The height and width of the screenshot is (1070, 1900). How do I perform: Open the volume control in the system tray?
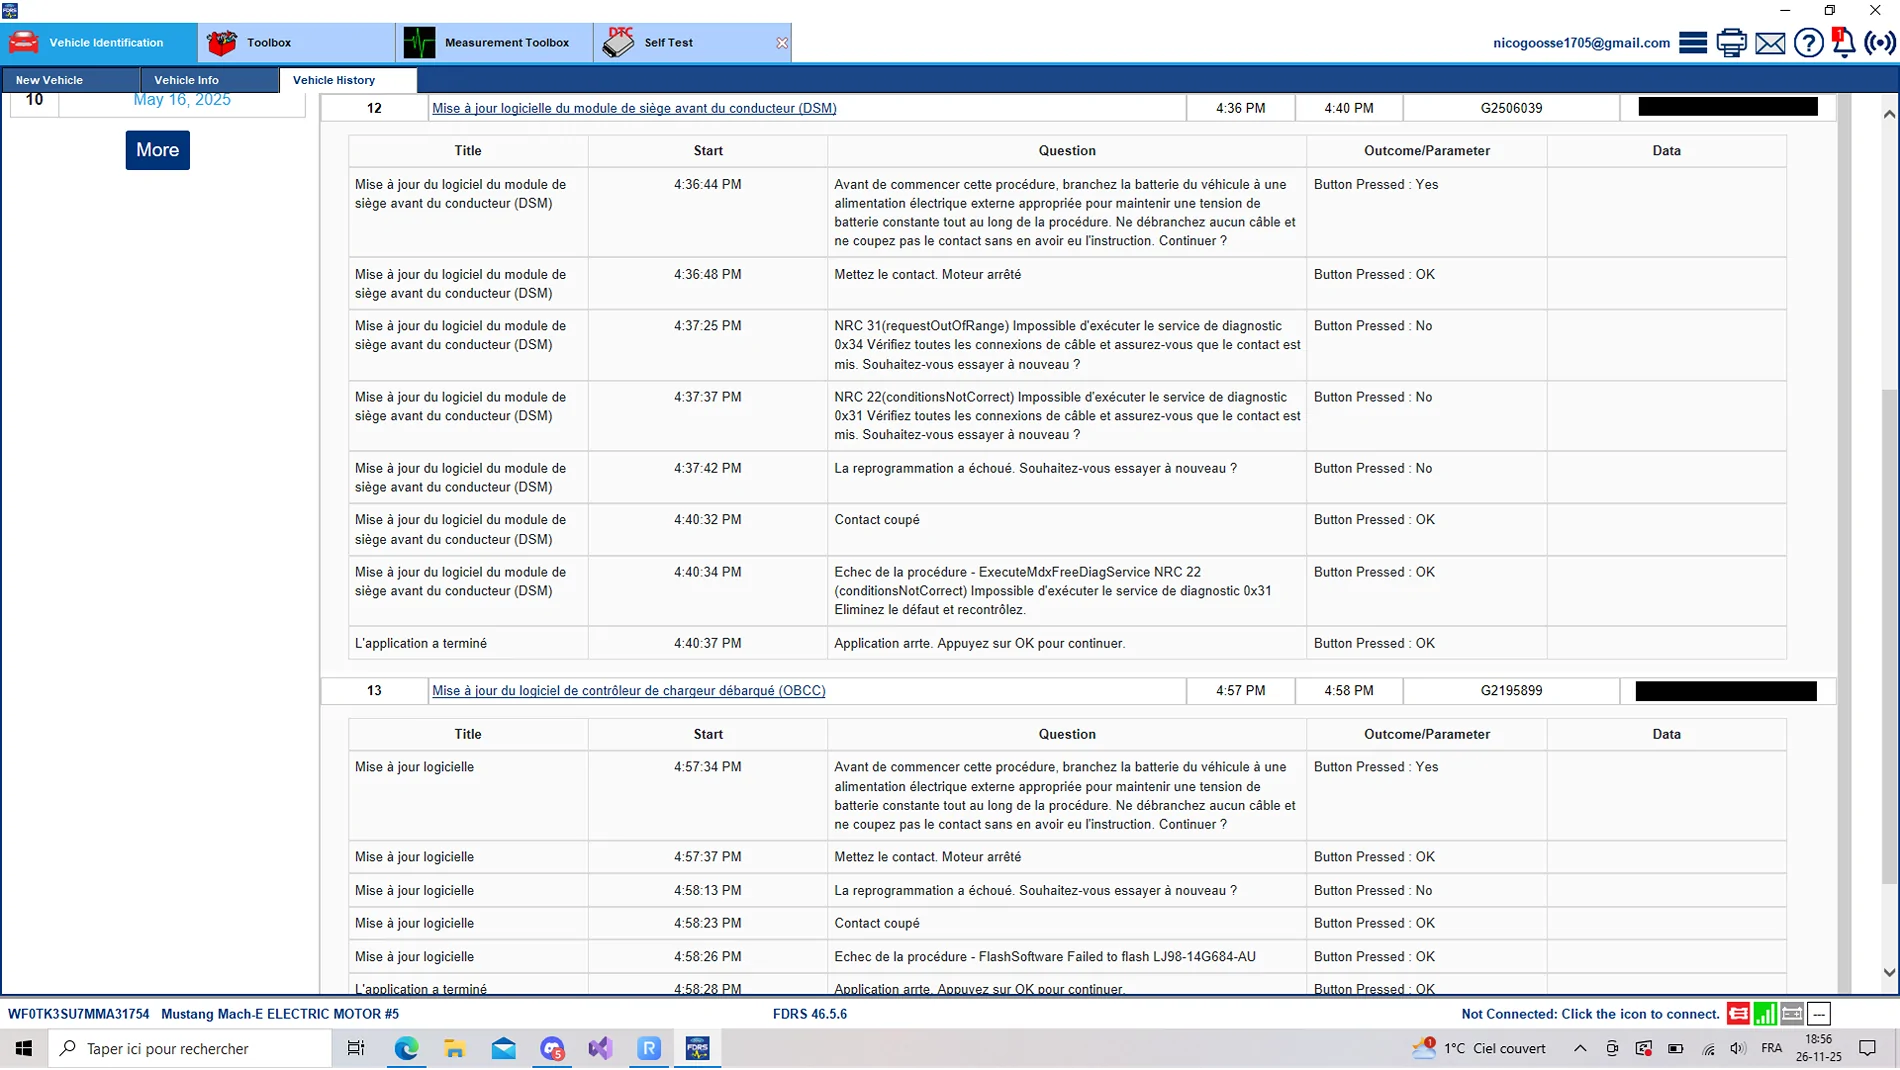coord(1738,1048)
